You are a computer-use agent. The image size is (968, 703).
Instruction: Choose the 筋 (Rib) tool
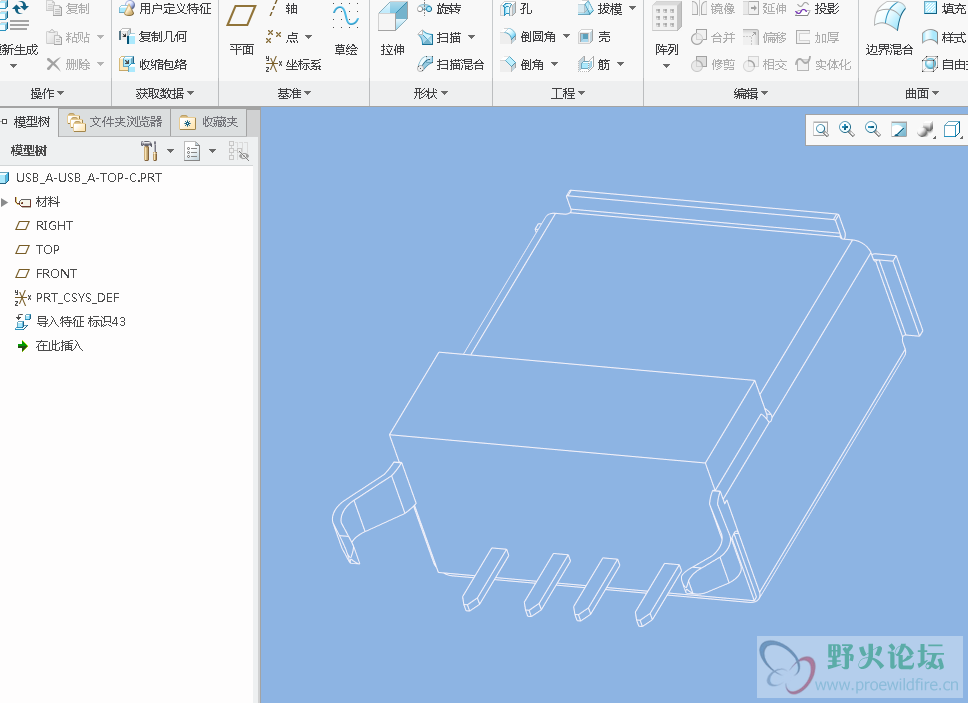tap(595, 64)
